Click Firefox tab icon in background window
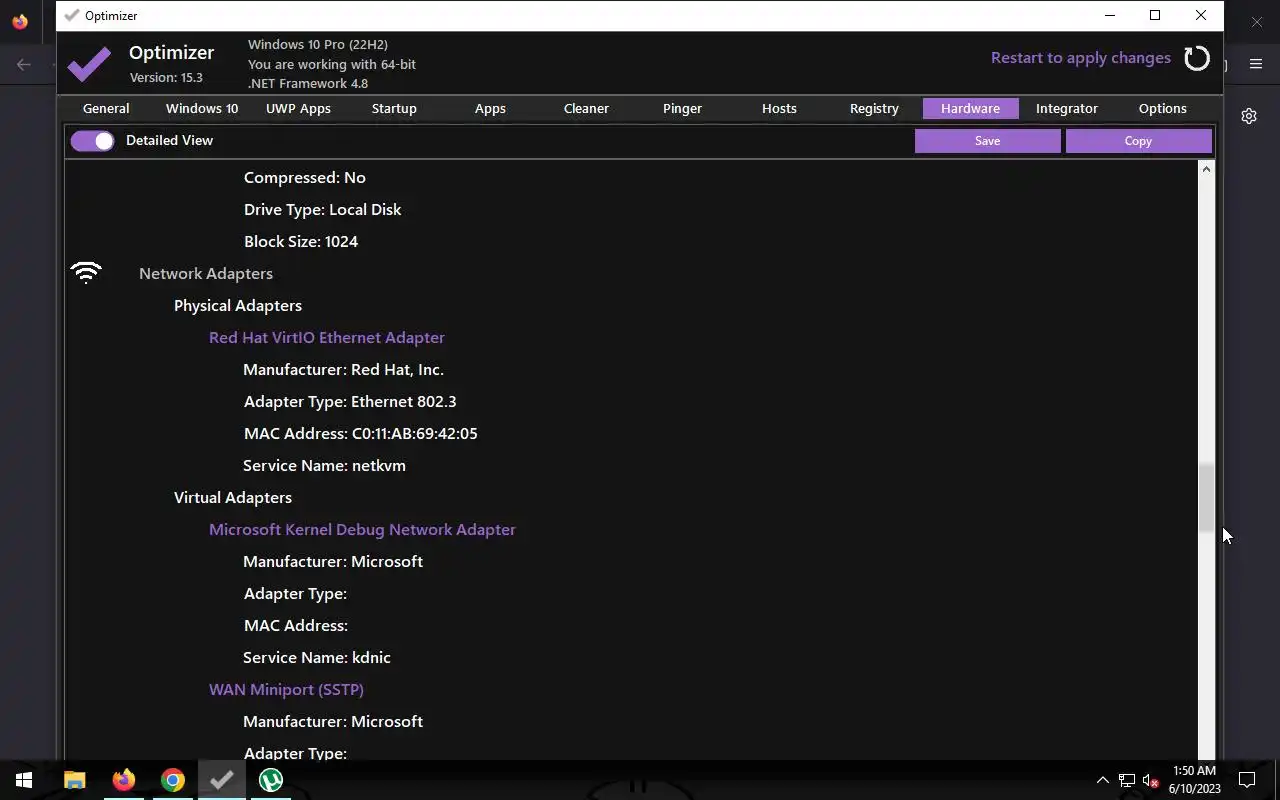The image size is (1280, 800). [20, 21]
